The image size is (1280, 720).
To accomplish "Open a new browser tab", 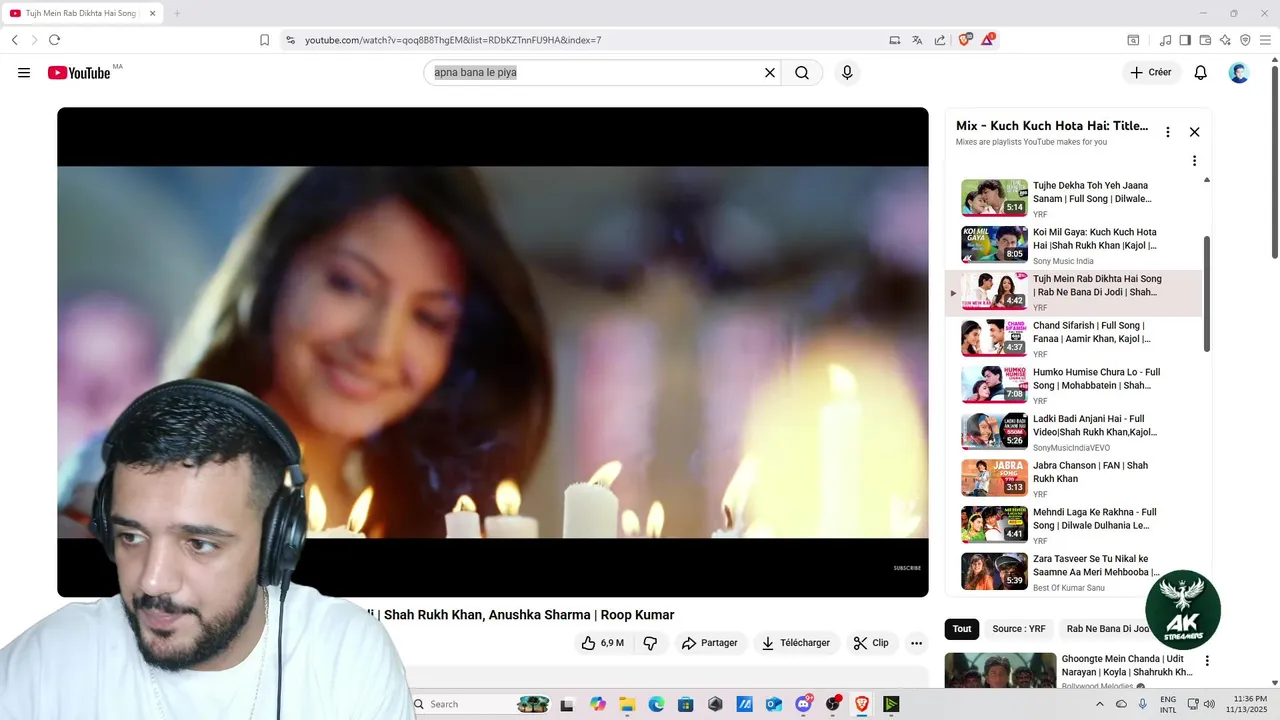I will 177,13.
